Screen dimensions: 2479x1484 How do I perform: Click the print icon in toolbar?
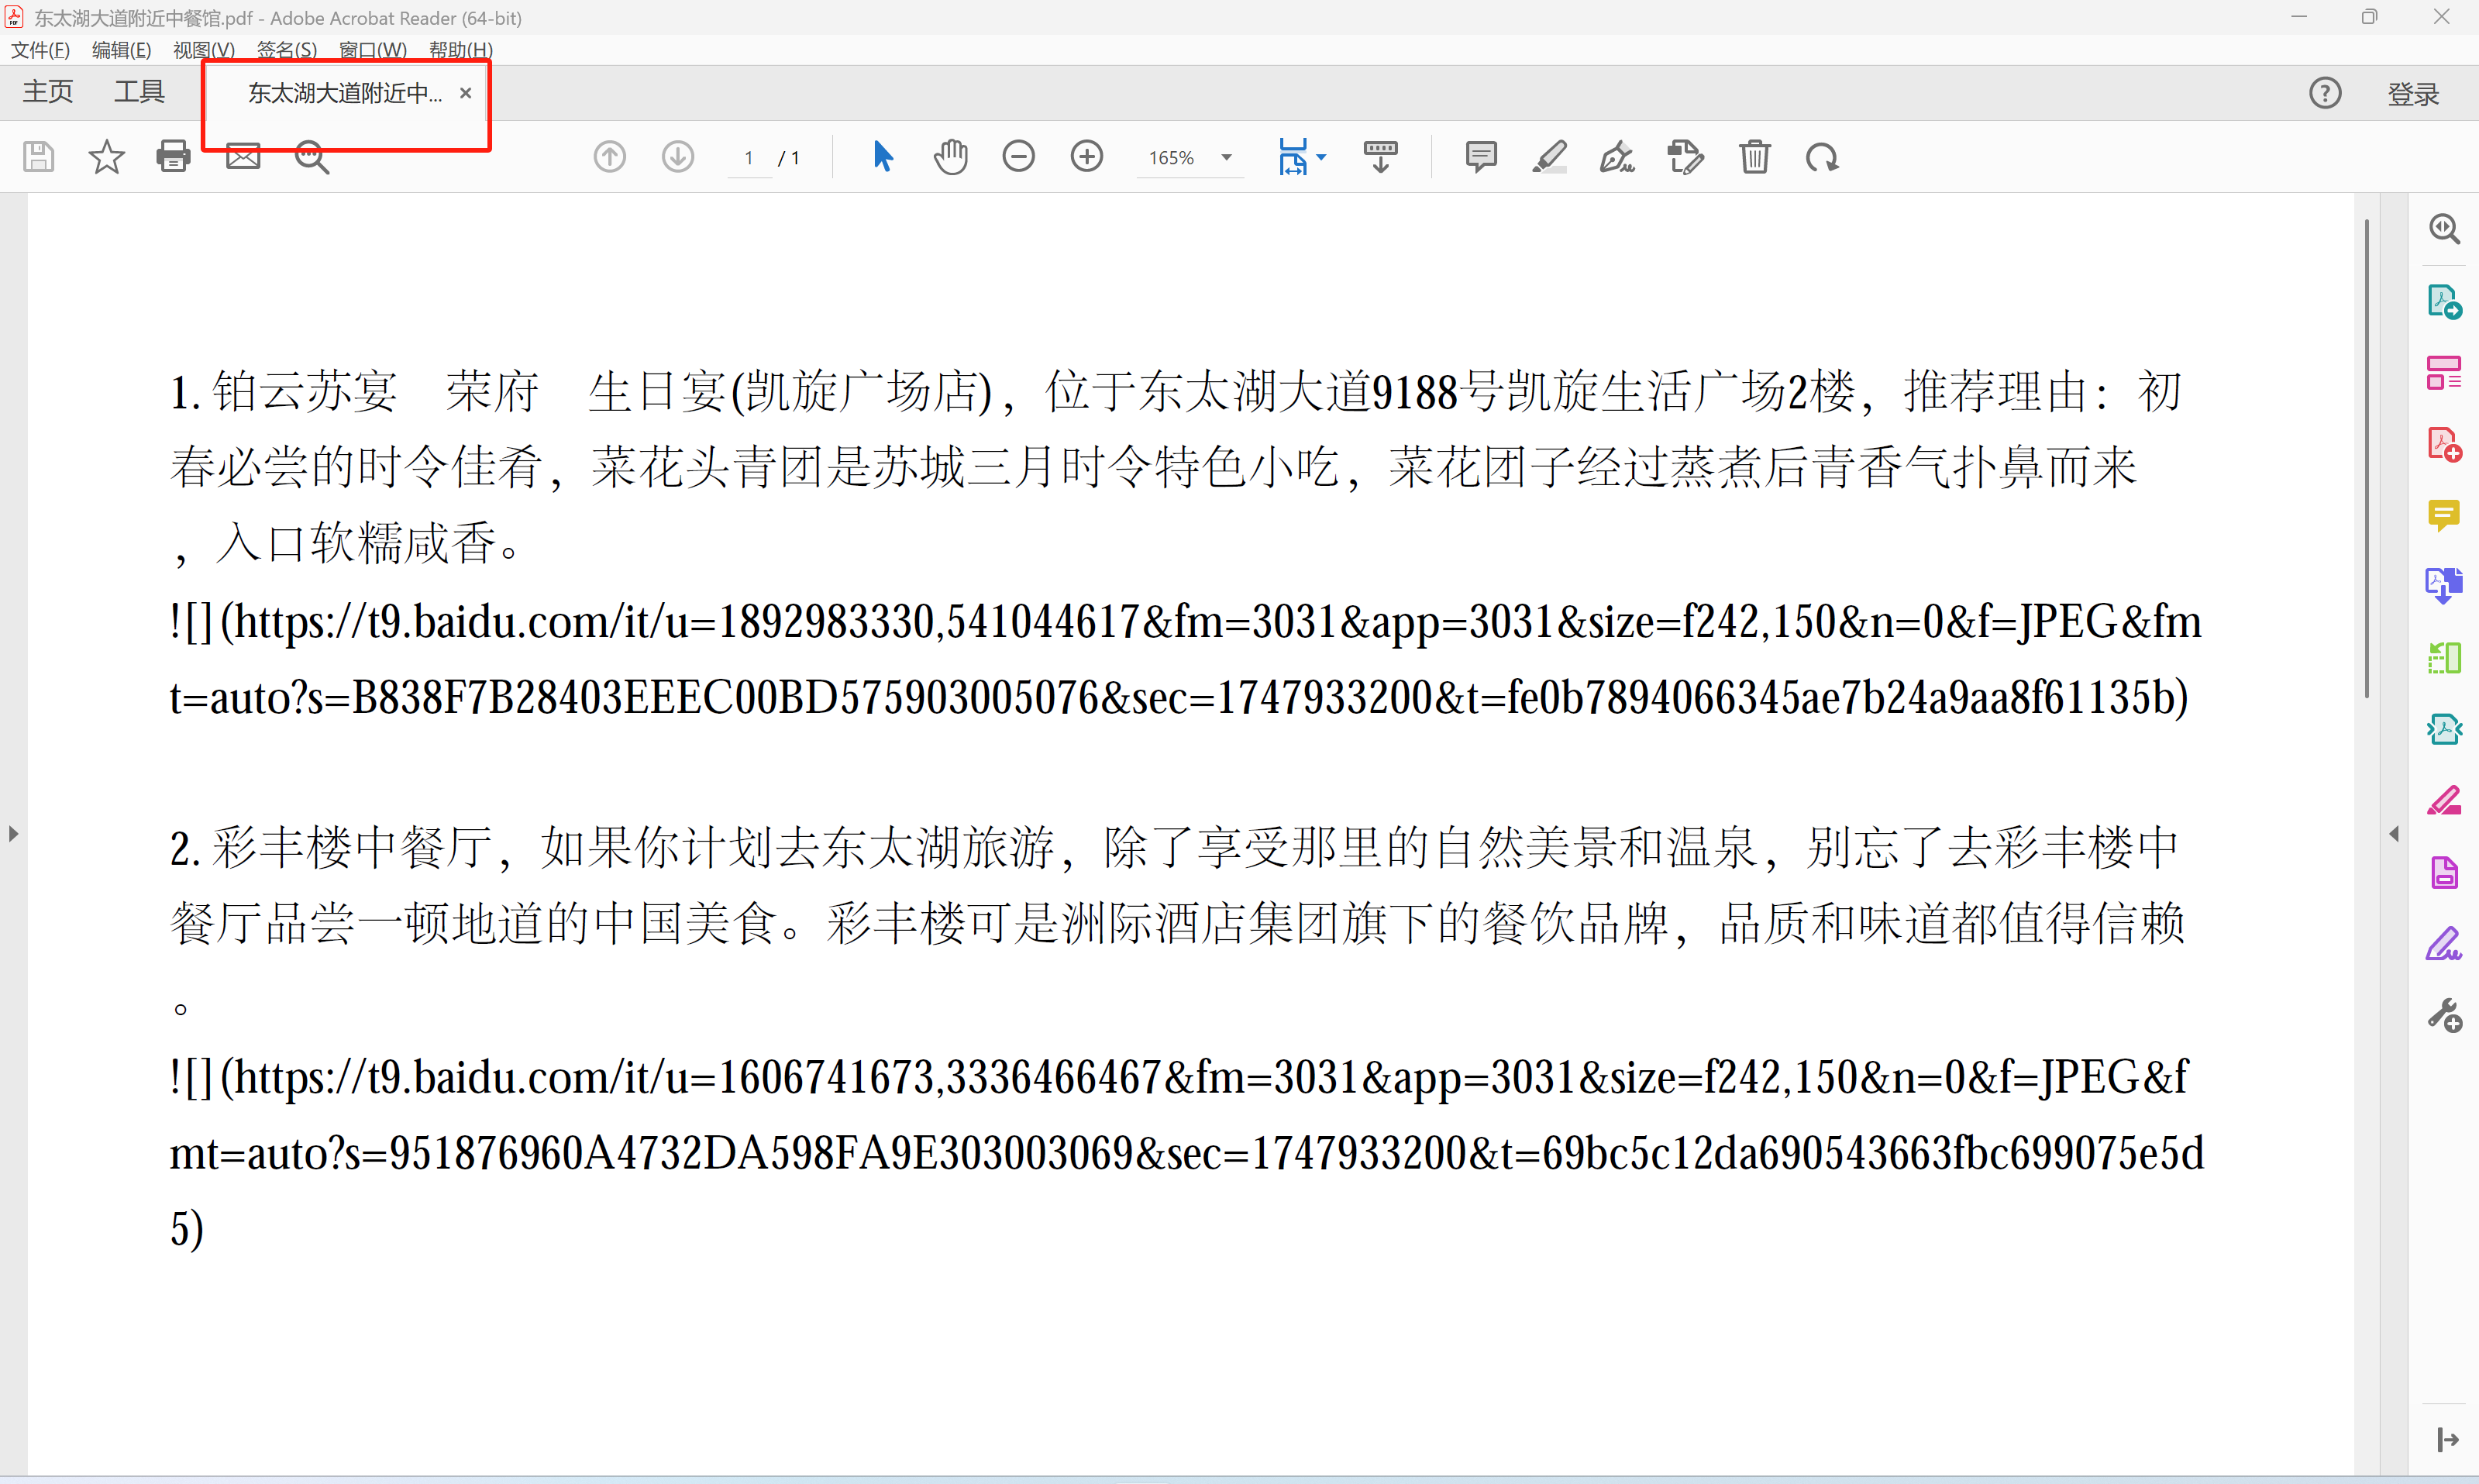coord(173,157)
